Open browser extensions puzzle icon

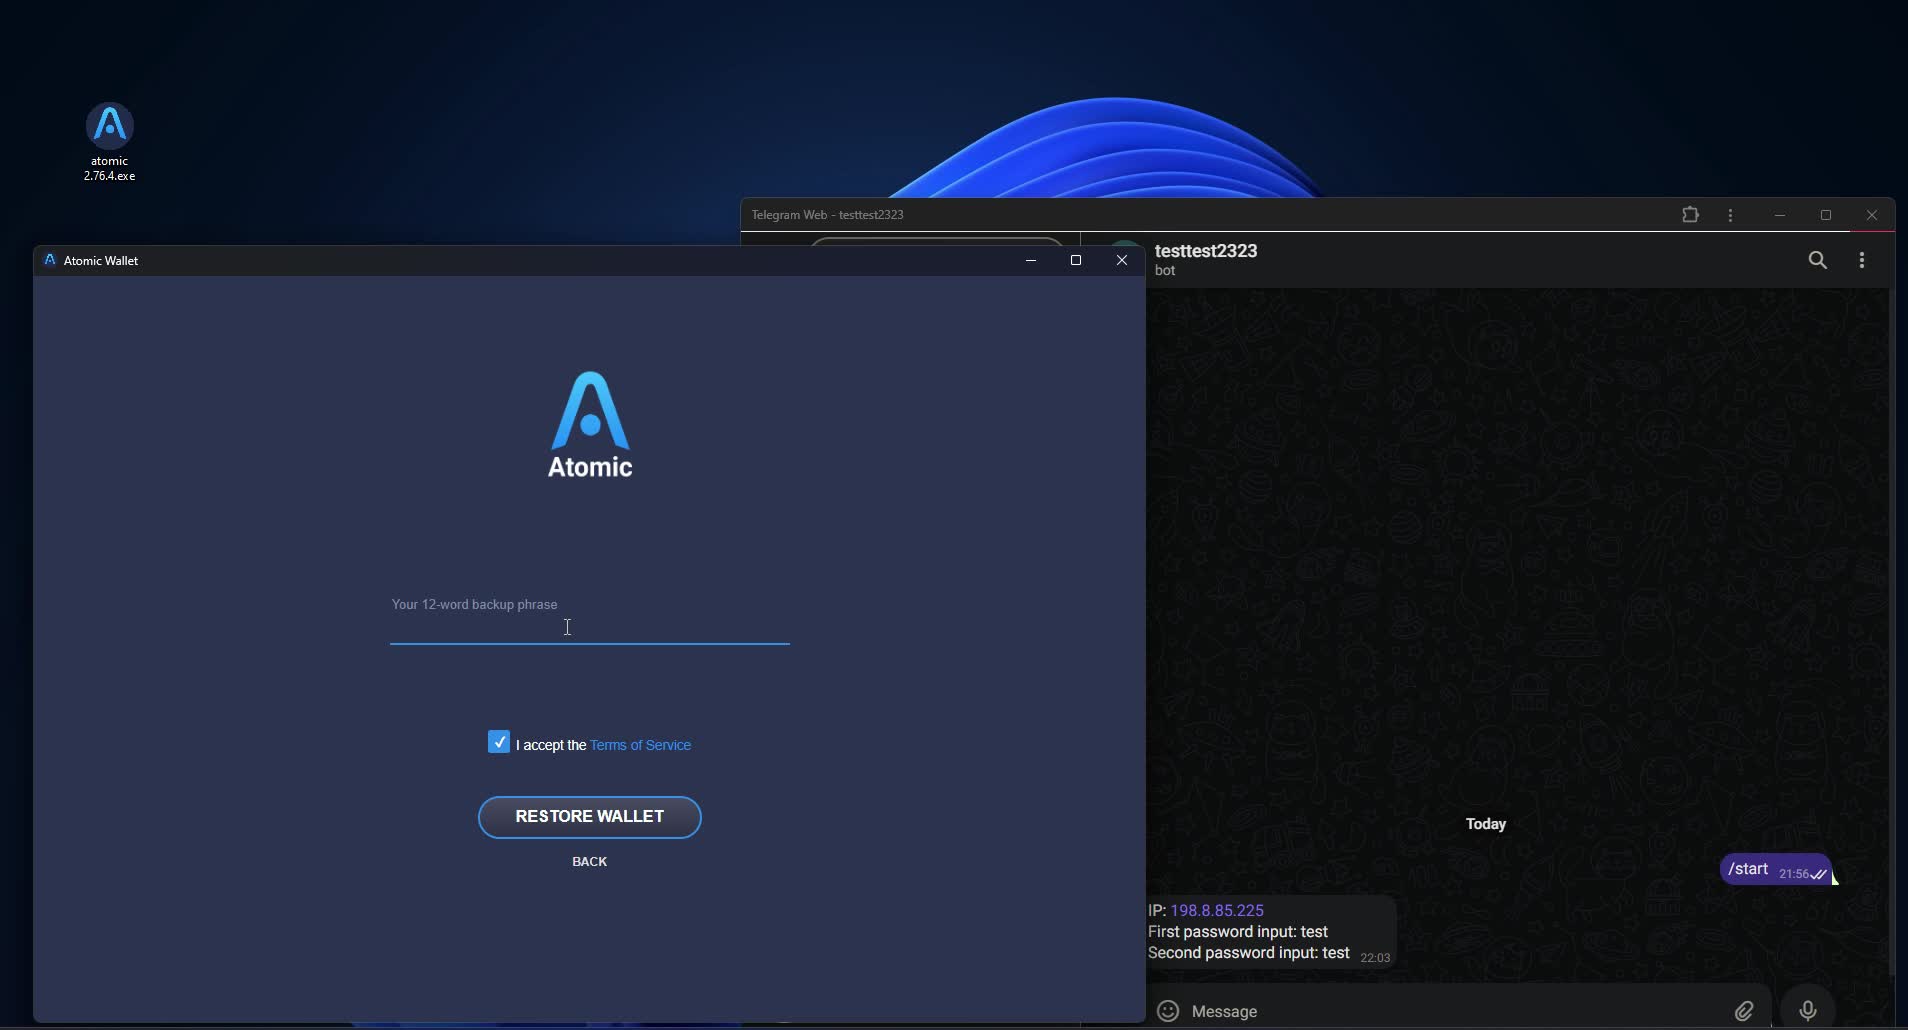coord(1690,215)
